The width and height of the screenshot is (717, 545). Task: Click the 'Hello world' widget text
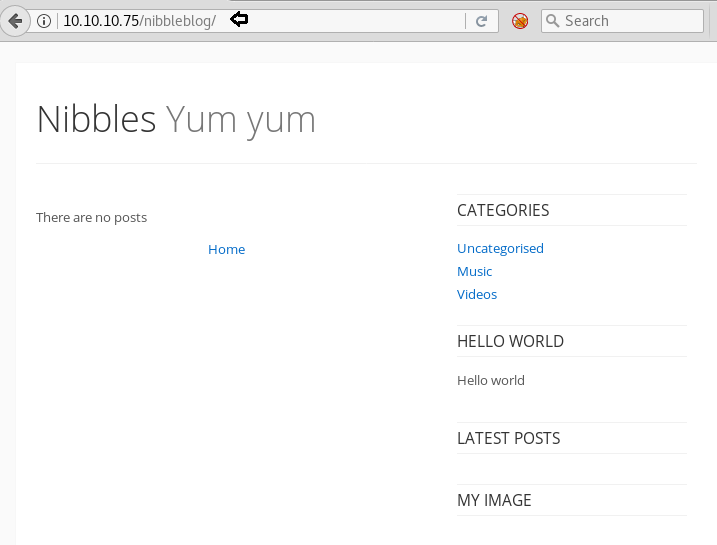(x=490, y=380)
